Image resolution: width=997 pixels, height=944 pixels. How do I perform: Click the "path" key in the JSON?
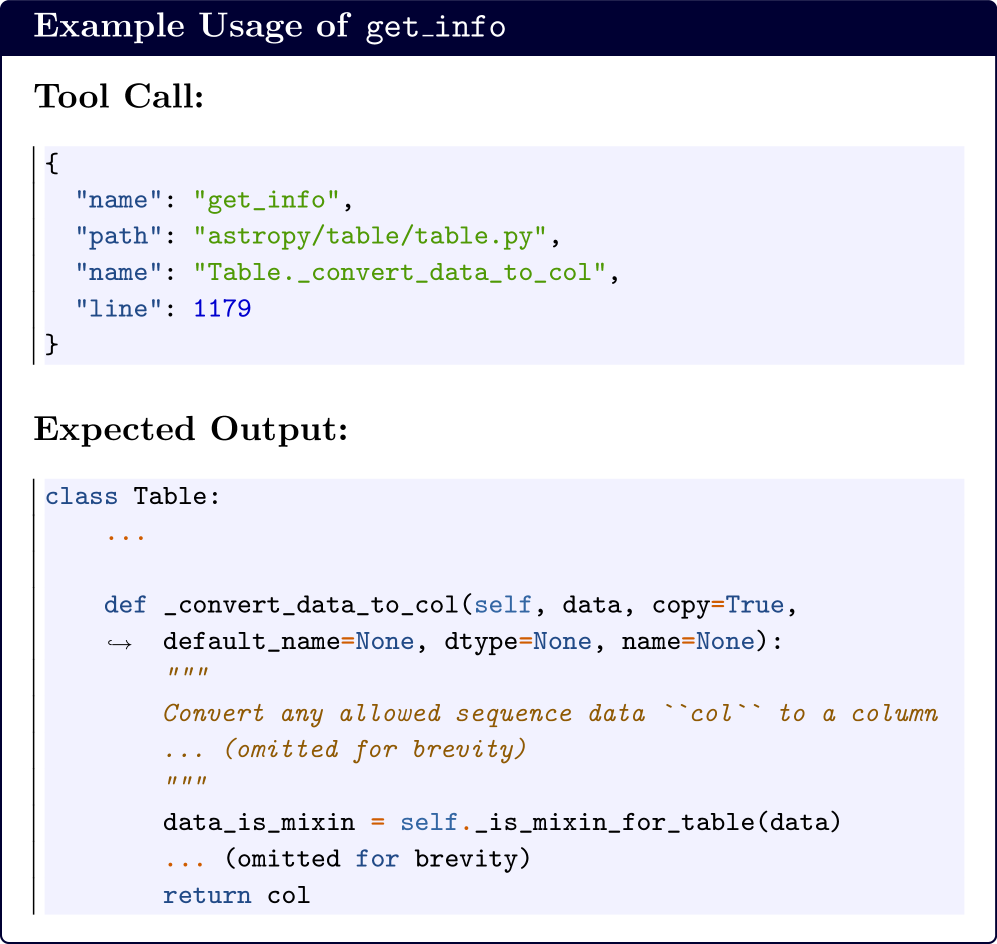click(x=119, y=236)
